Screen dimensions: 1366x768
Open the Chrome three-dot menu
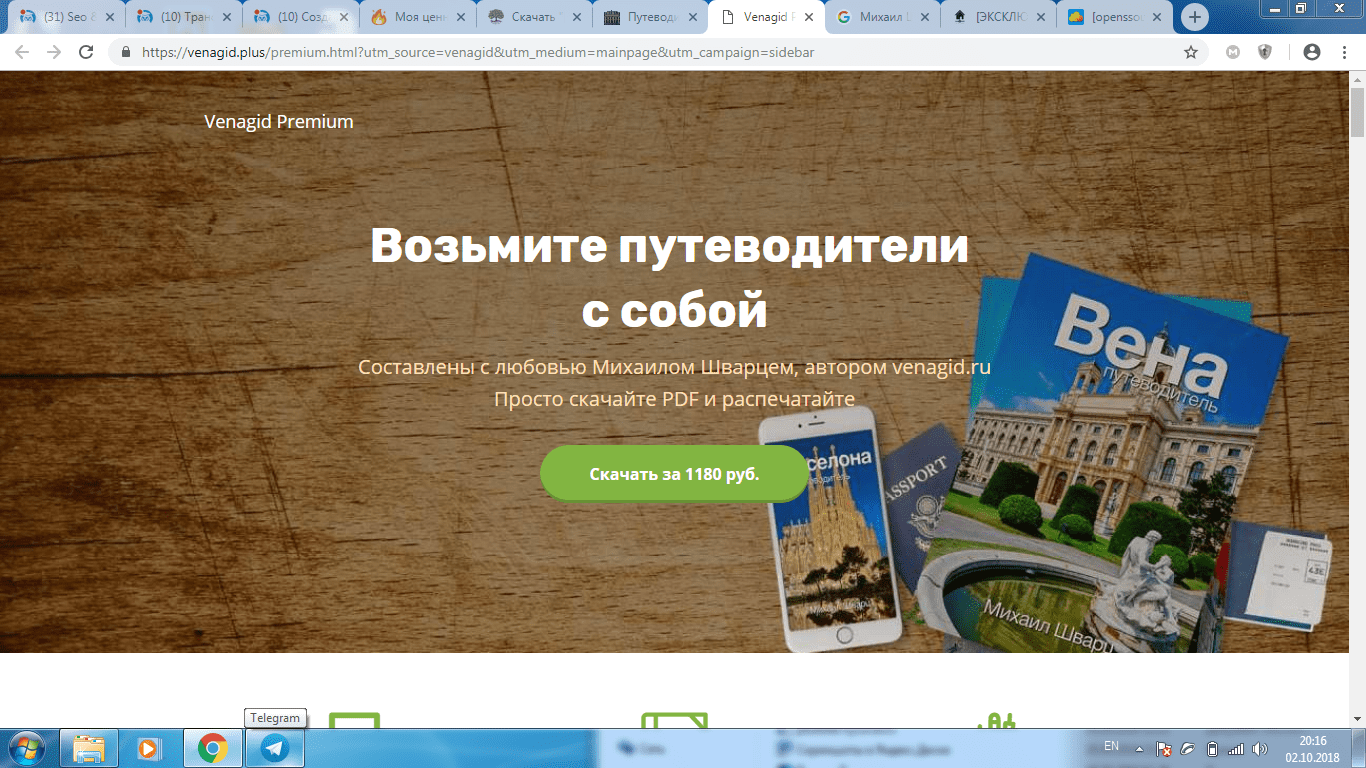[1342, 52]
